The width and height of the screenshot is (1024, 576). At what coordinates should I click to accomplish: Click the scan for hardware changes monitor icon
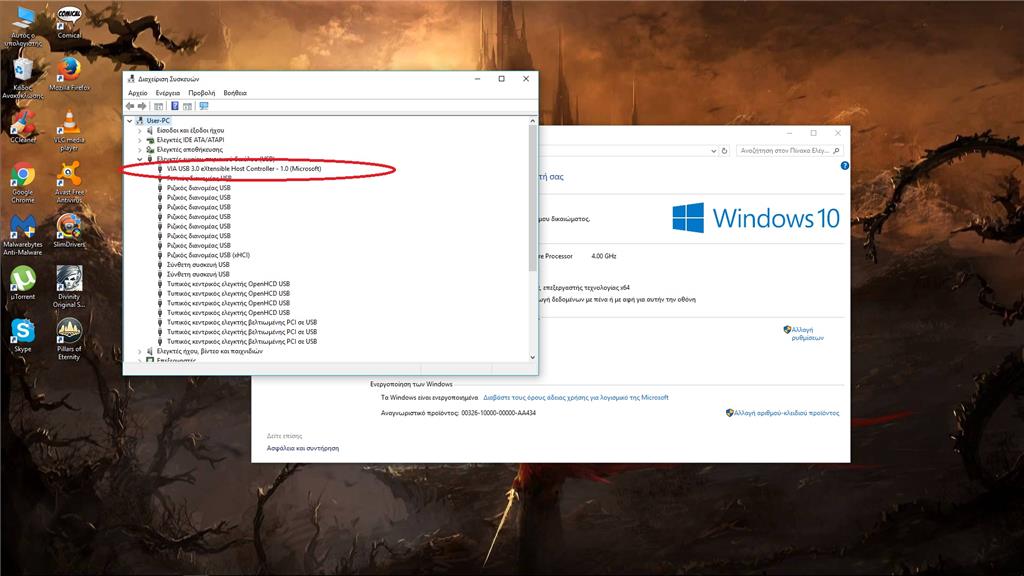point(204,106)
